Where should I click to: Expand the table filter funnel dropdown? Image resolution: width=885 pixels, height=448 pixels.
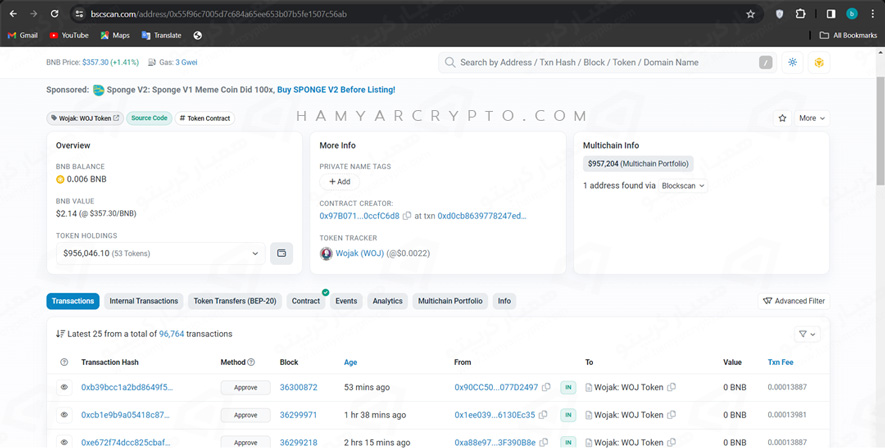807,334
